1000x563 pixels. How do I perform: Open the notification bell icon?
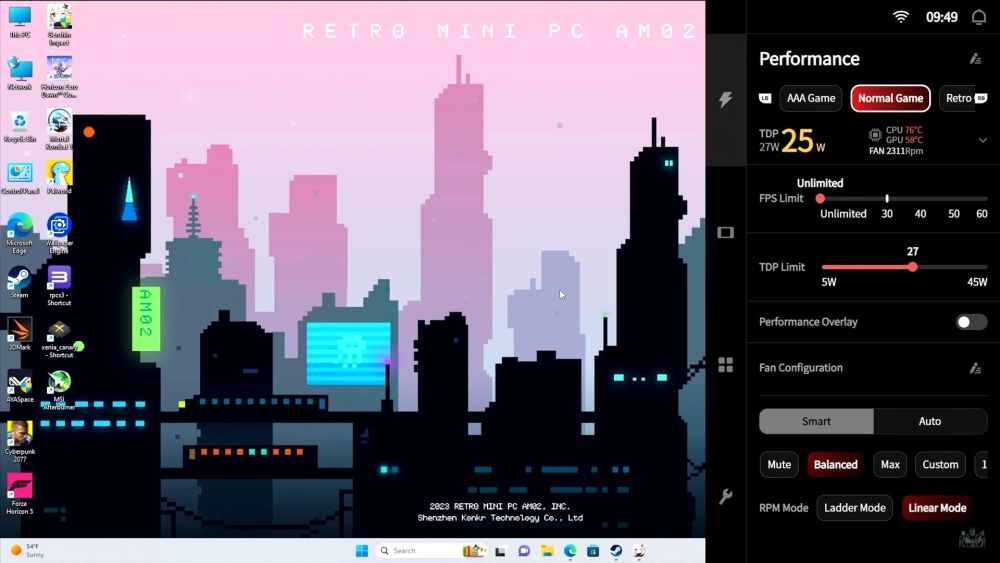[978, 17]
